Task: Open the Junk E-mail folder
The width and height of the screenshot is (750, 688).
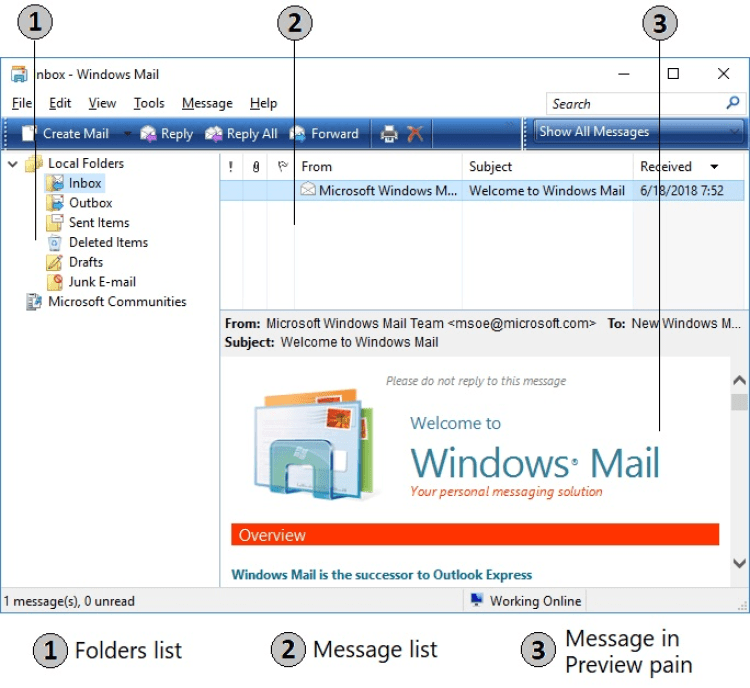Action: (x=102, y=282)
